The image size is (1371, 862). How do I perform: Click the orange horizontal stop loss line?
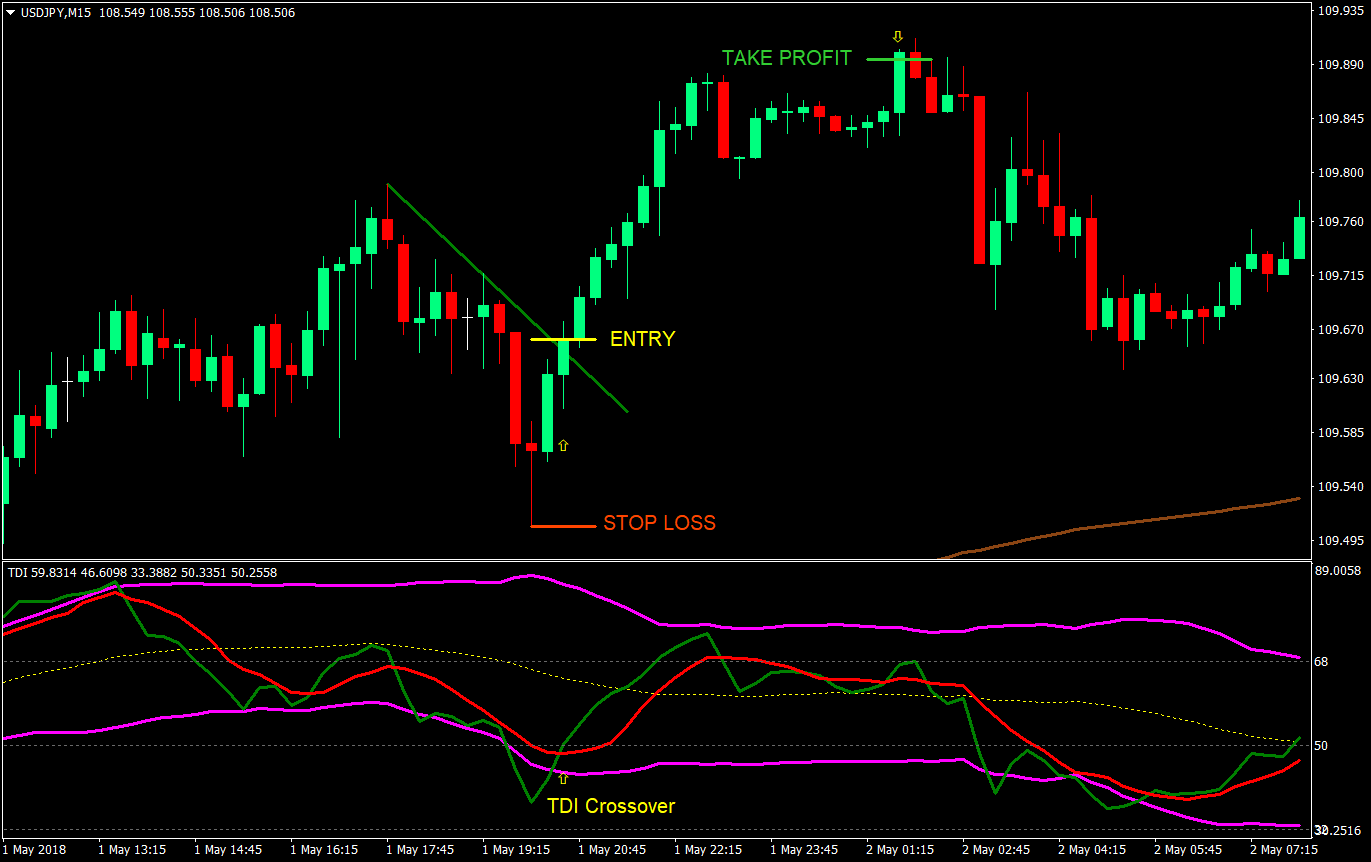[562, 526]
